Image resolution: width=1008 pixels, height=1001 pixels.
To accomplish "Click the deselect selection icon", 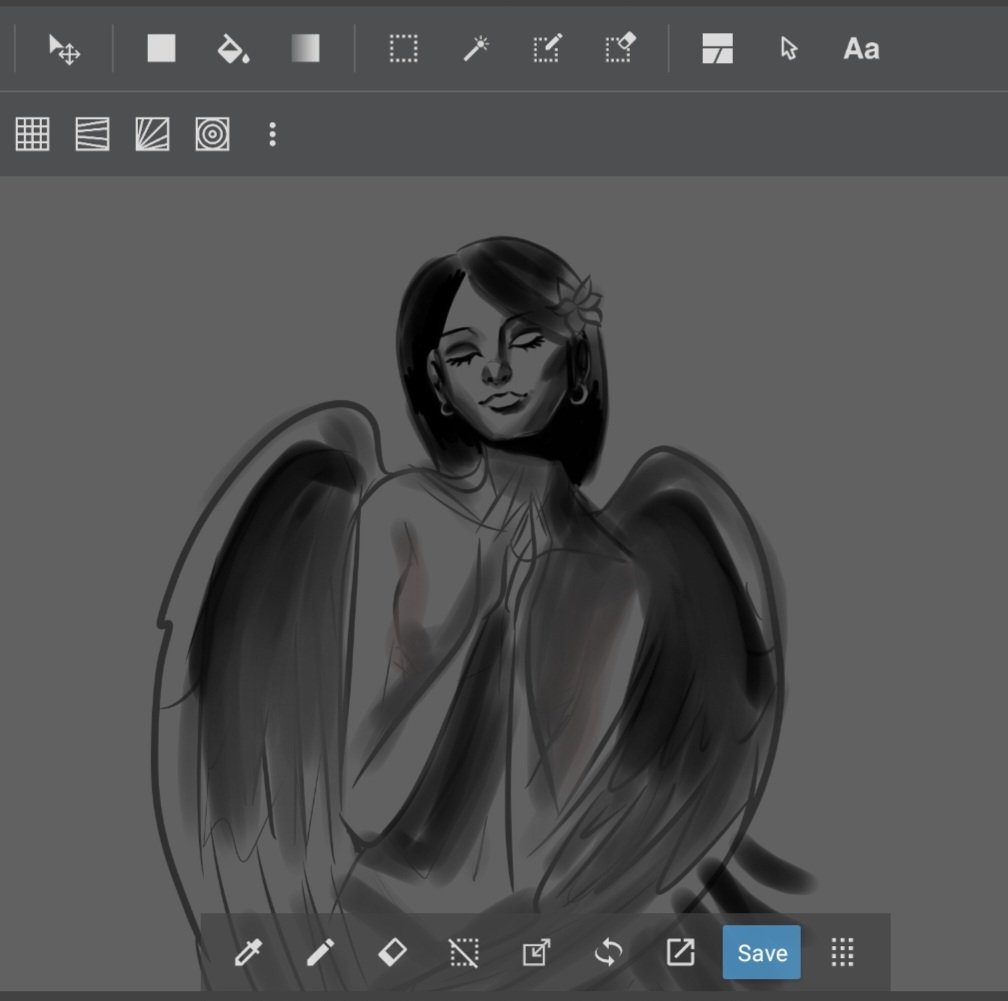I will click(x=464, y=952).
